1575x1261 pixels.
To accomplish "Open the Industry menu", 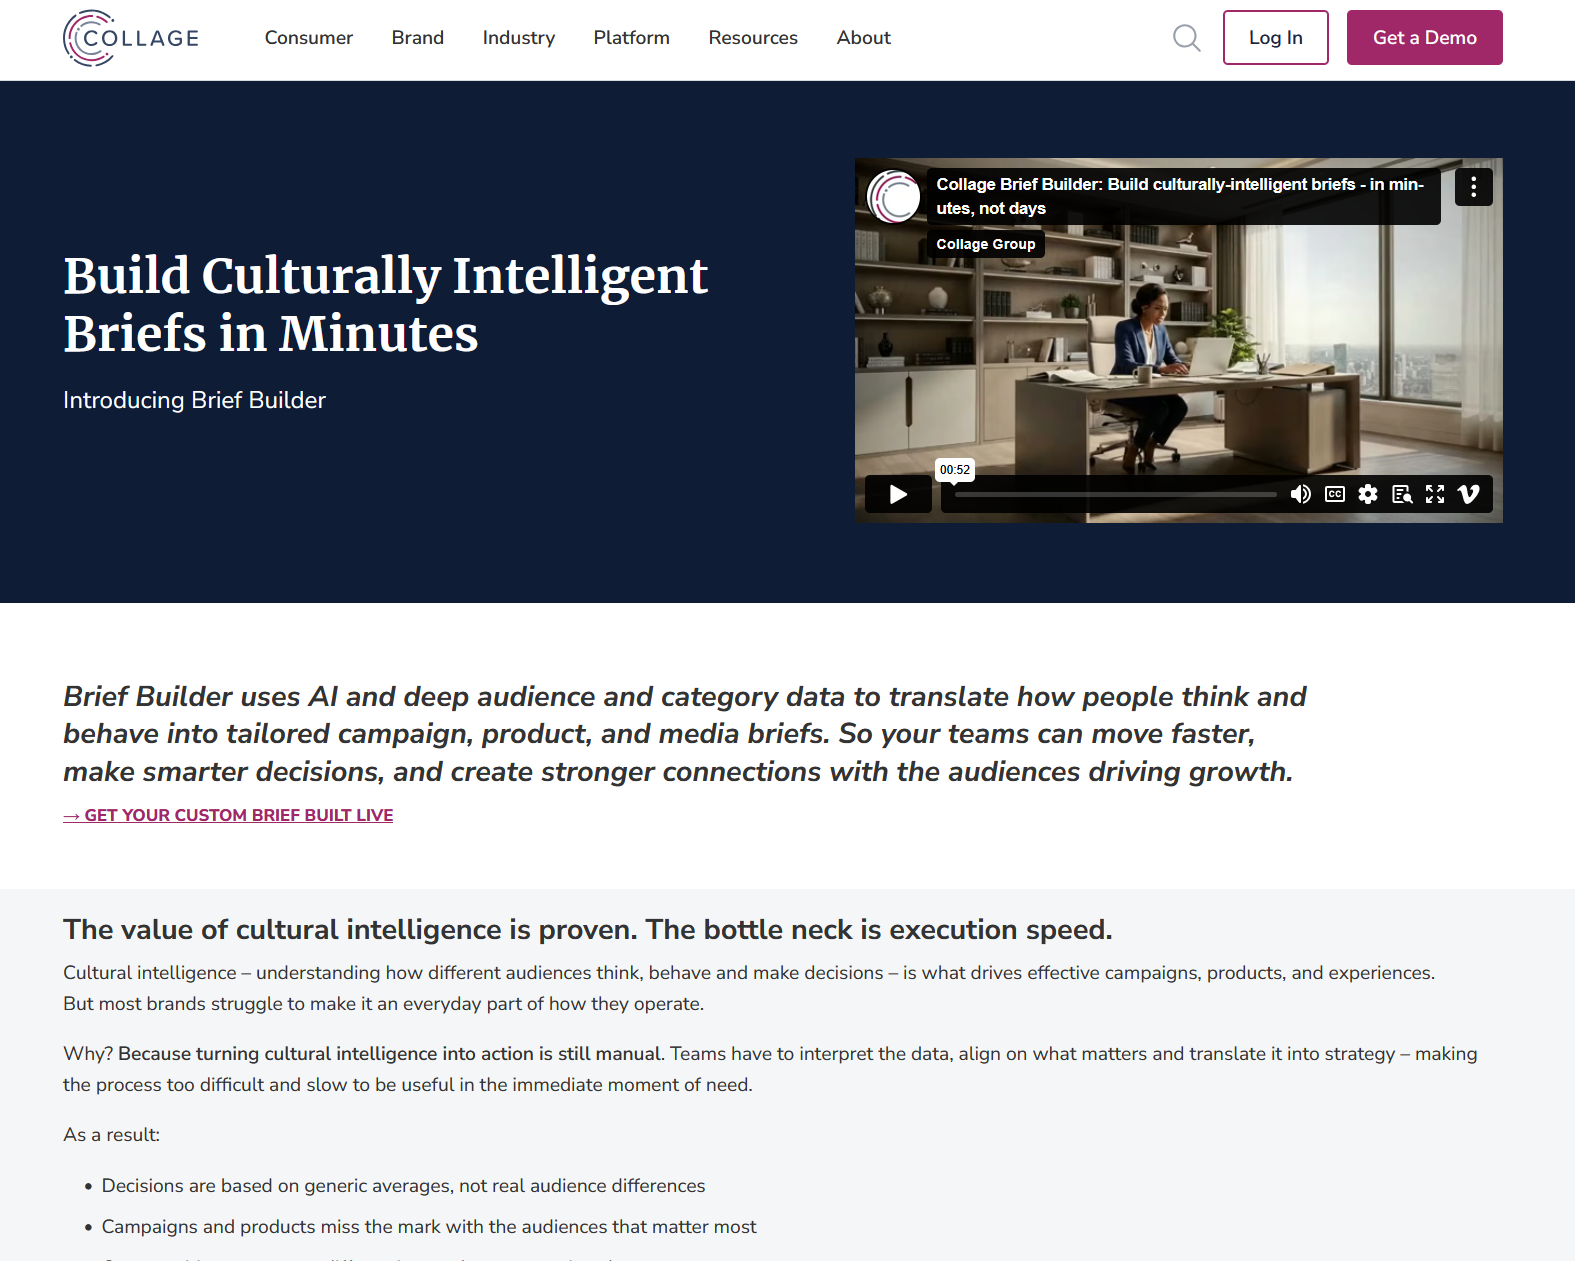I will [519, 38].
